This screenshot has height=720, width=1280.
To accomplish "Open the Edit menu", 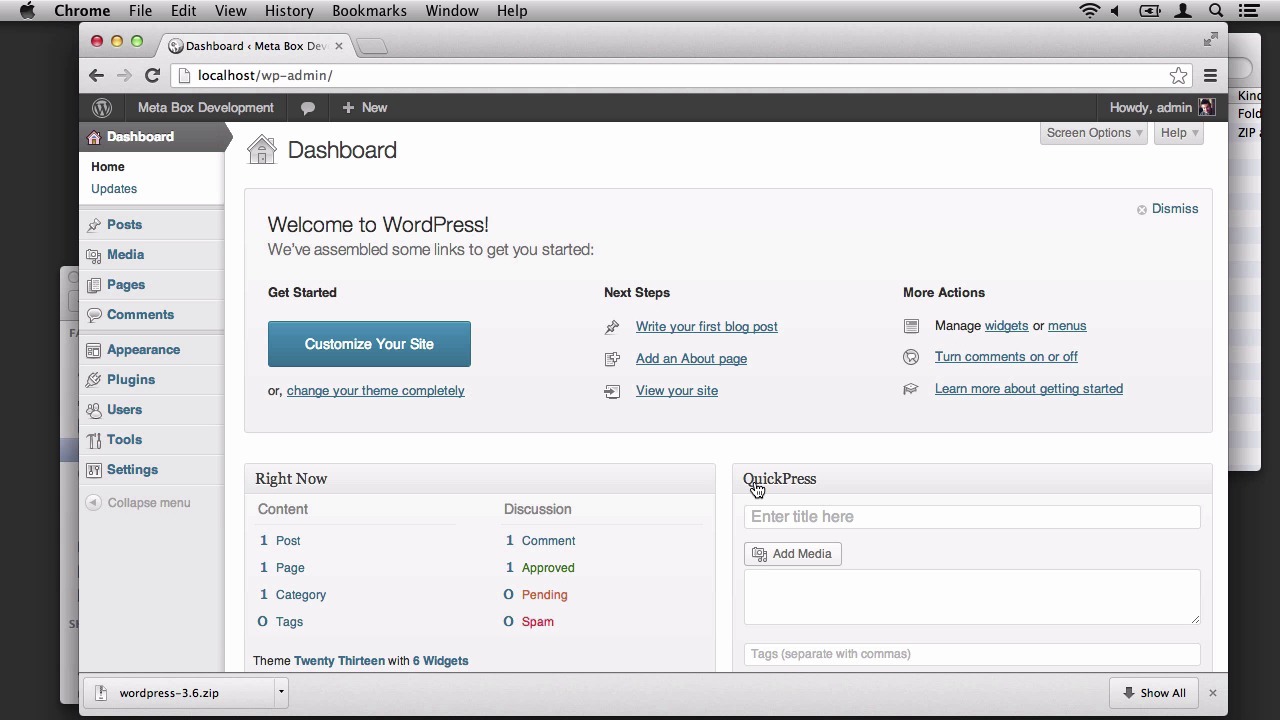I will 183,11.
